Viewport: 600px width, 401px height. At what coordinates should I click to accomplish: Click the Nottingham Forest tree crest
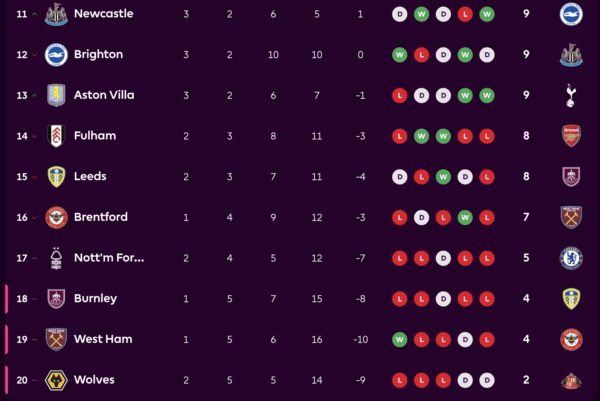56,258
